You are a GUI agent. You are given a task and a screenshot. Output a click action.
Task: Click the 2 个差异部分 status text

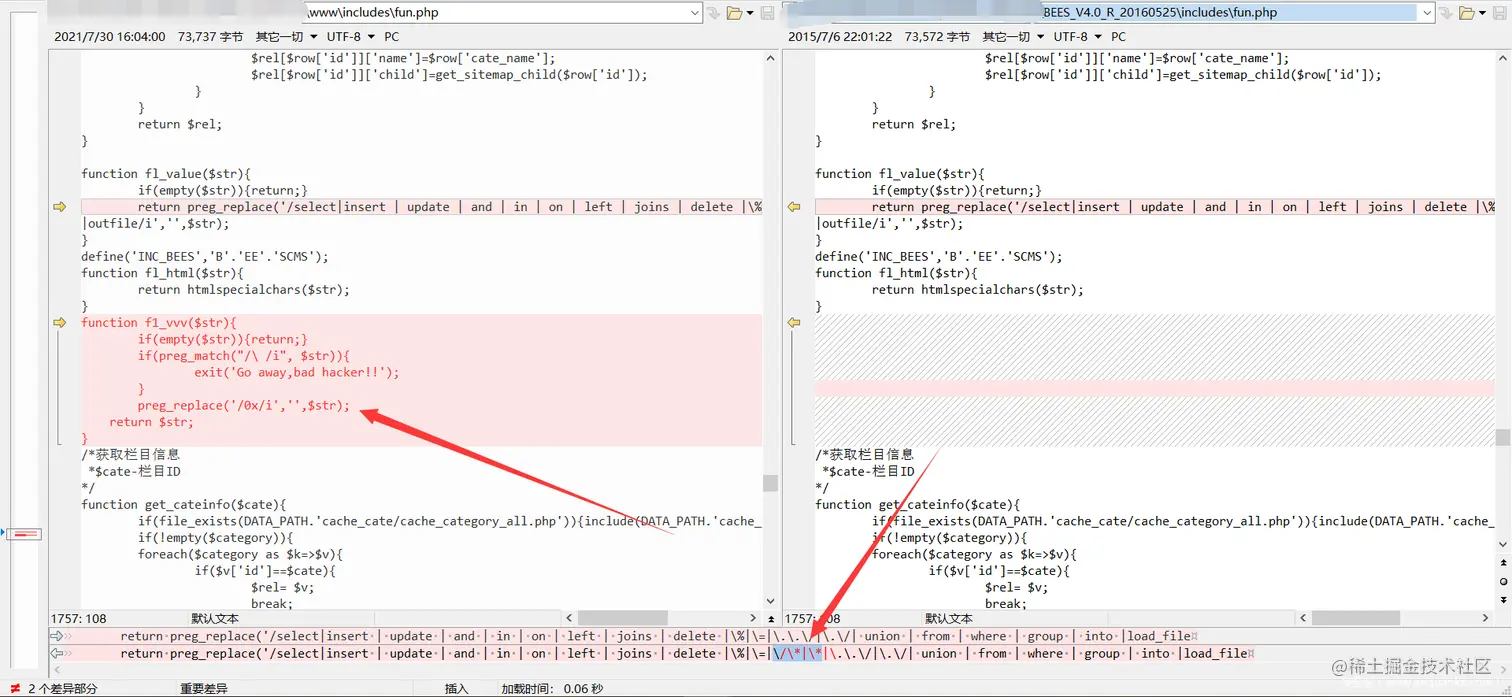[x=63, y=688]
